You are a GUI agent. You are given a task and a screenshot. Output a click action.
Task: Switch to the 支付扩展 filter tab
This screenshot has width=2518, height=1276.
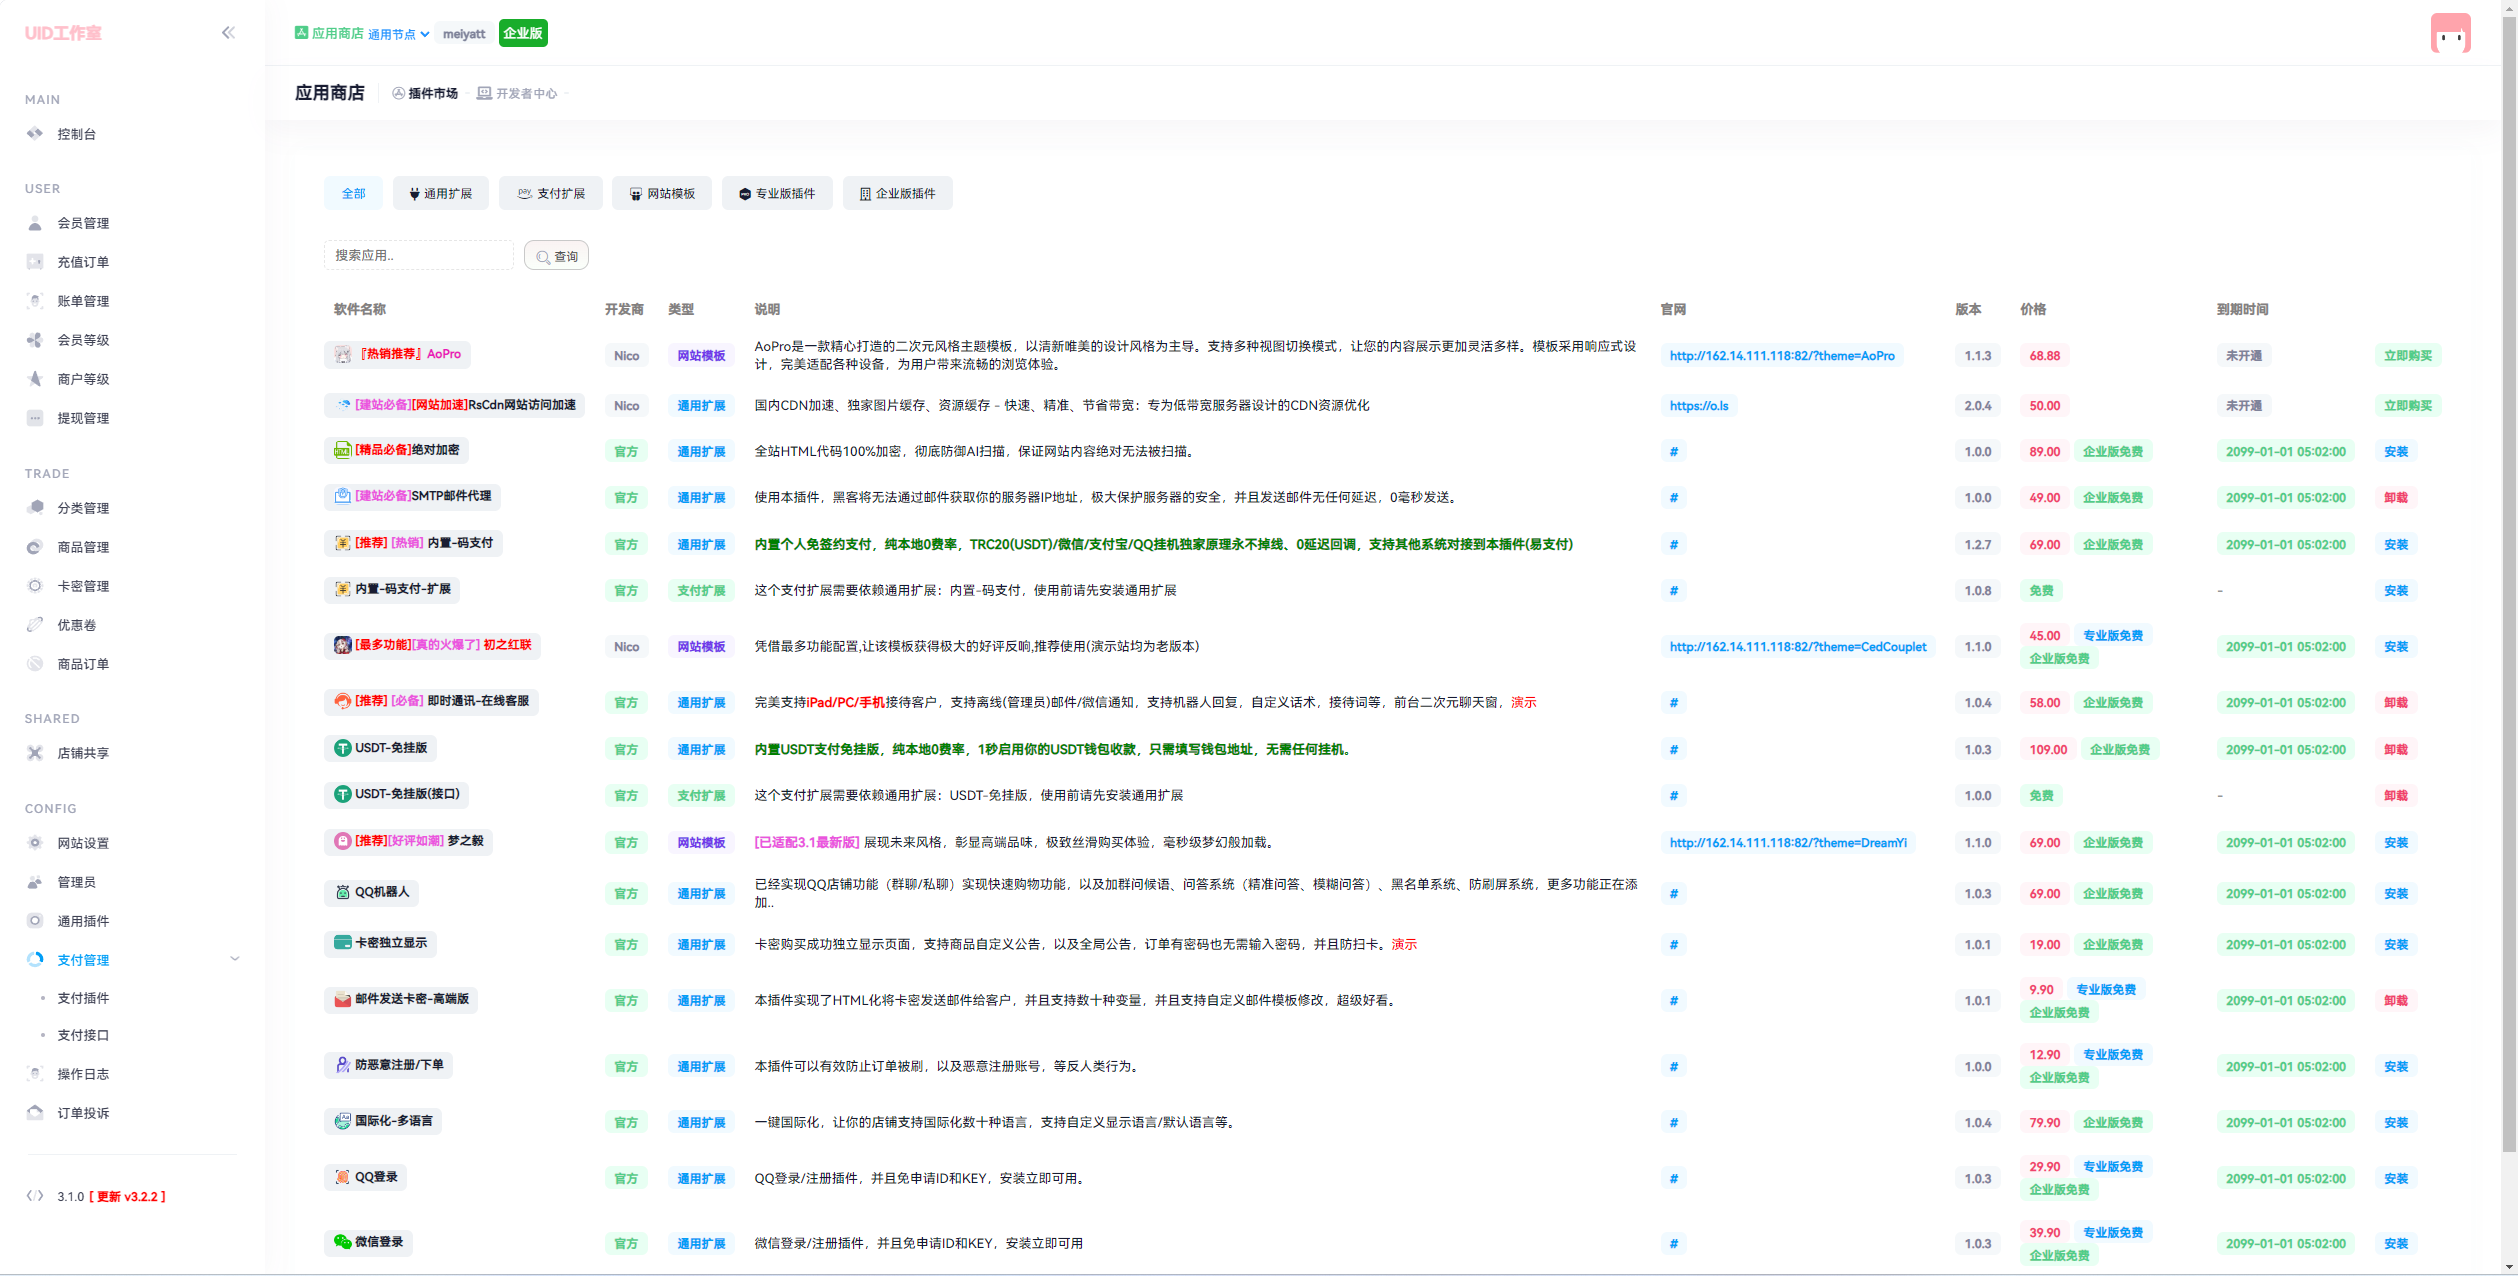(x=551, y=193)
